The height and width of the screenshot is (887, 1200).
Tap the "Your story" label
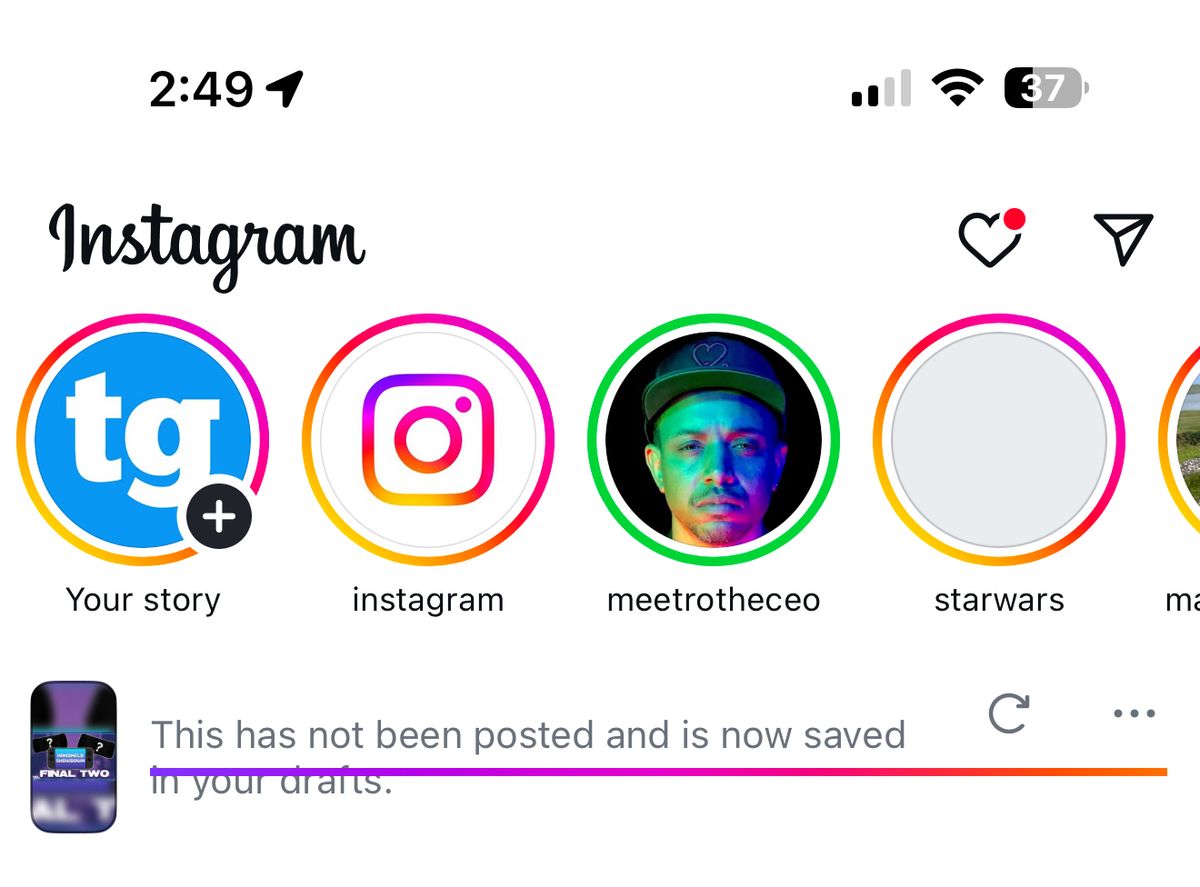pyautogui.click(x=143, y=600)
